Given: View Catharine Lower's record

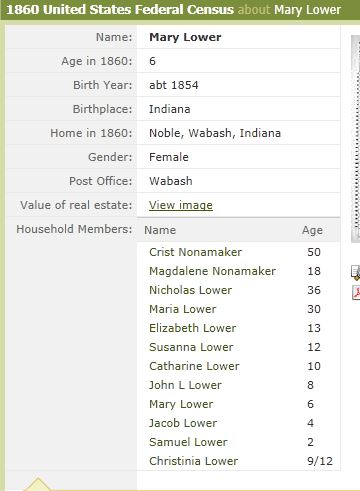Looking at the screenshot, I should 194,366.
